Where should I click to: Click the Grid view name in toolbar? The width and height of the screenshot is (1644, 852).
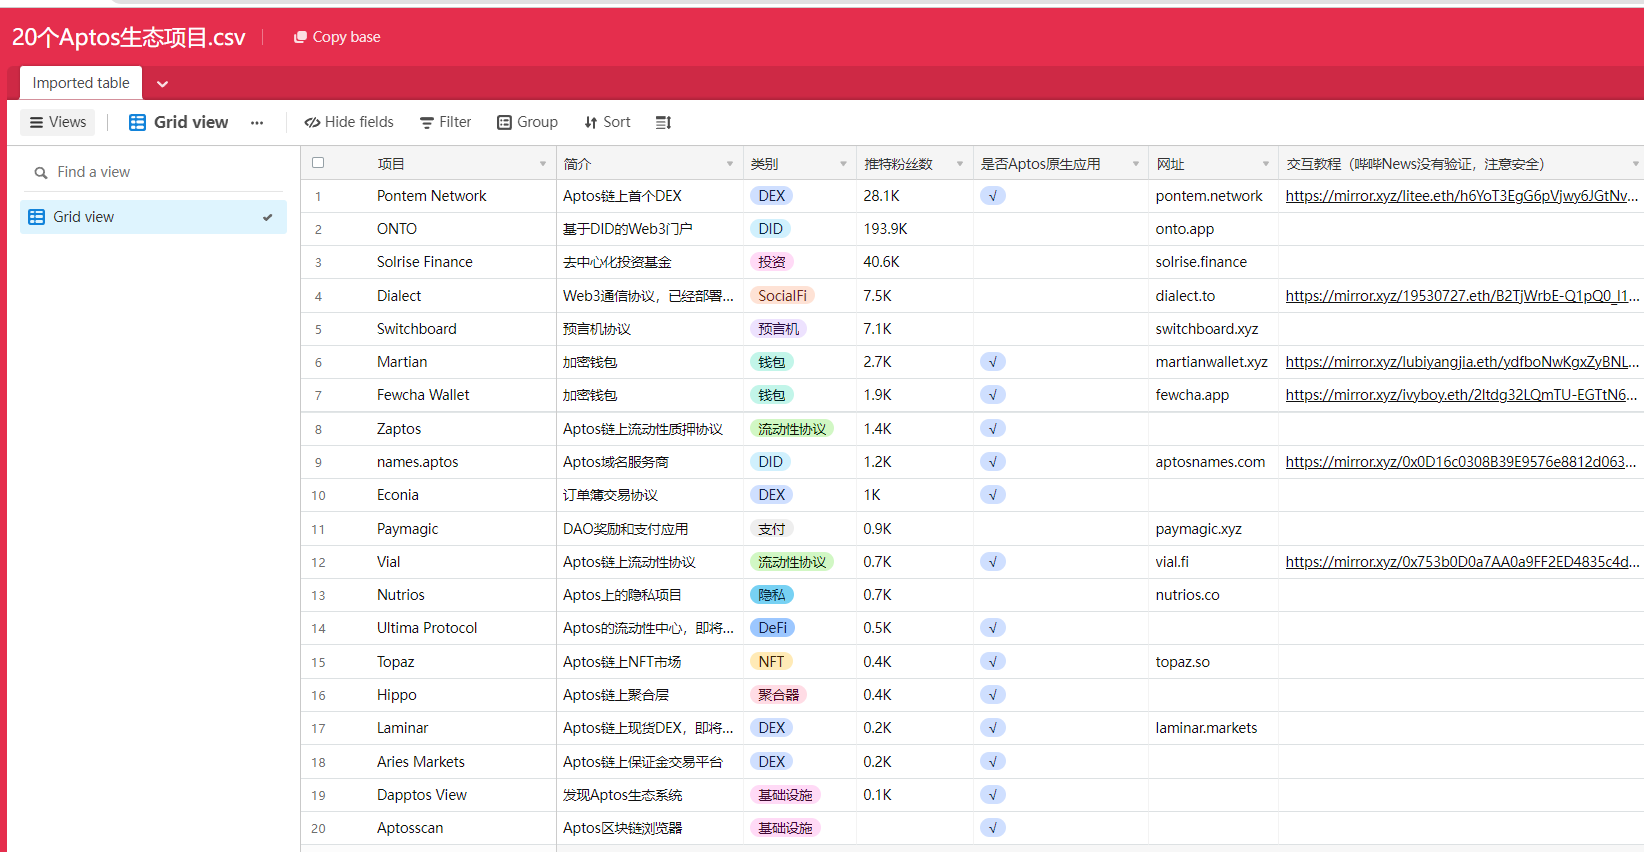191,122
